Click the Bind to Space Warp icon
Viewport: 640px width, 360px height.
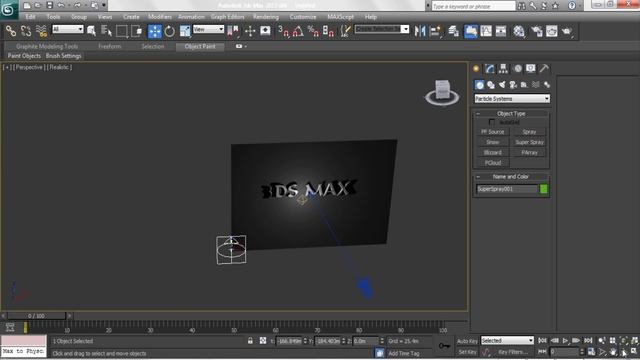click(41, 31)
